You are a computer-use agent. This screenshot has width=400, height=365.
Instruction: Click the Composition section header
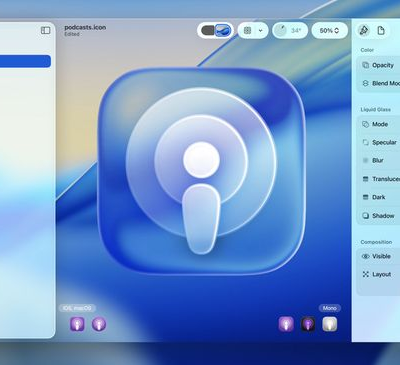coord(376,242)
